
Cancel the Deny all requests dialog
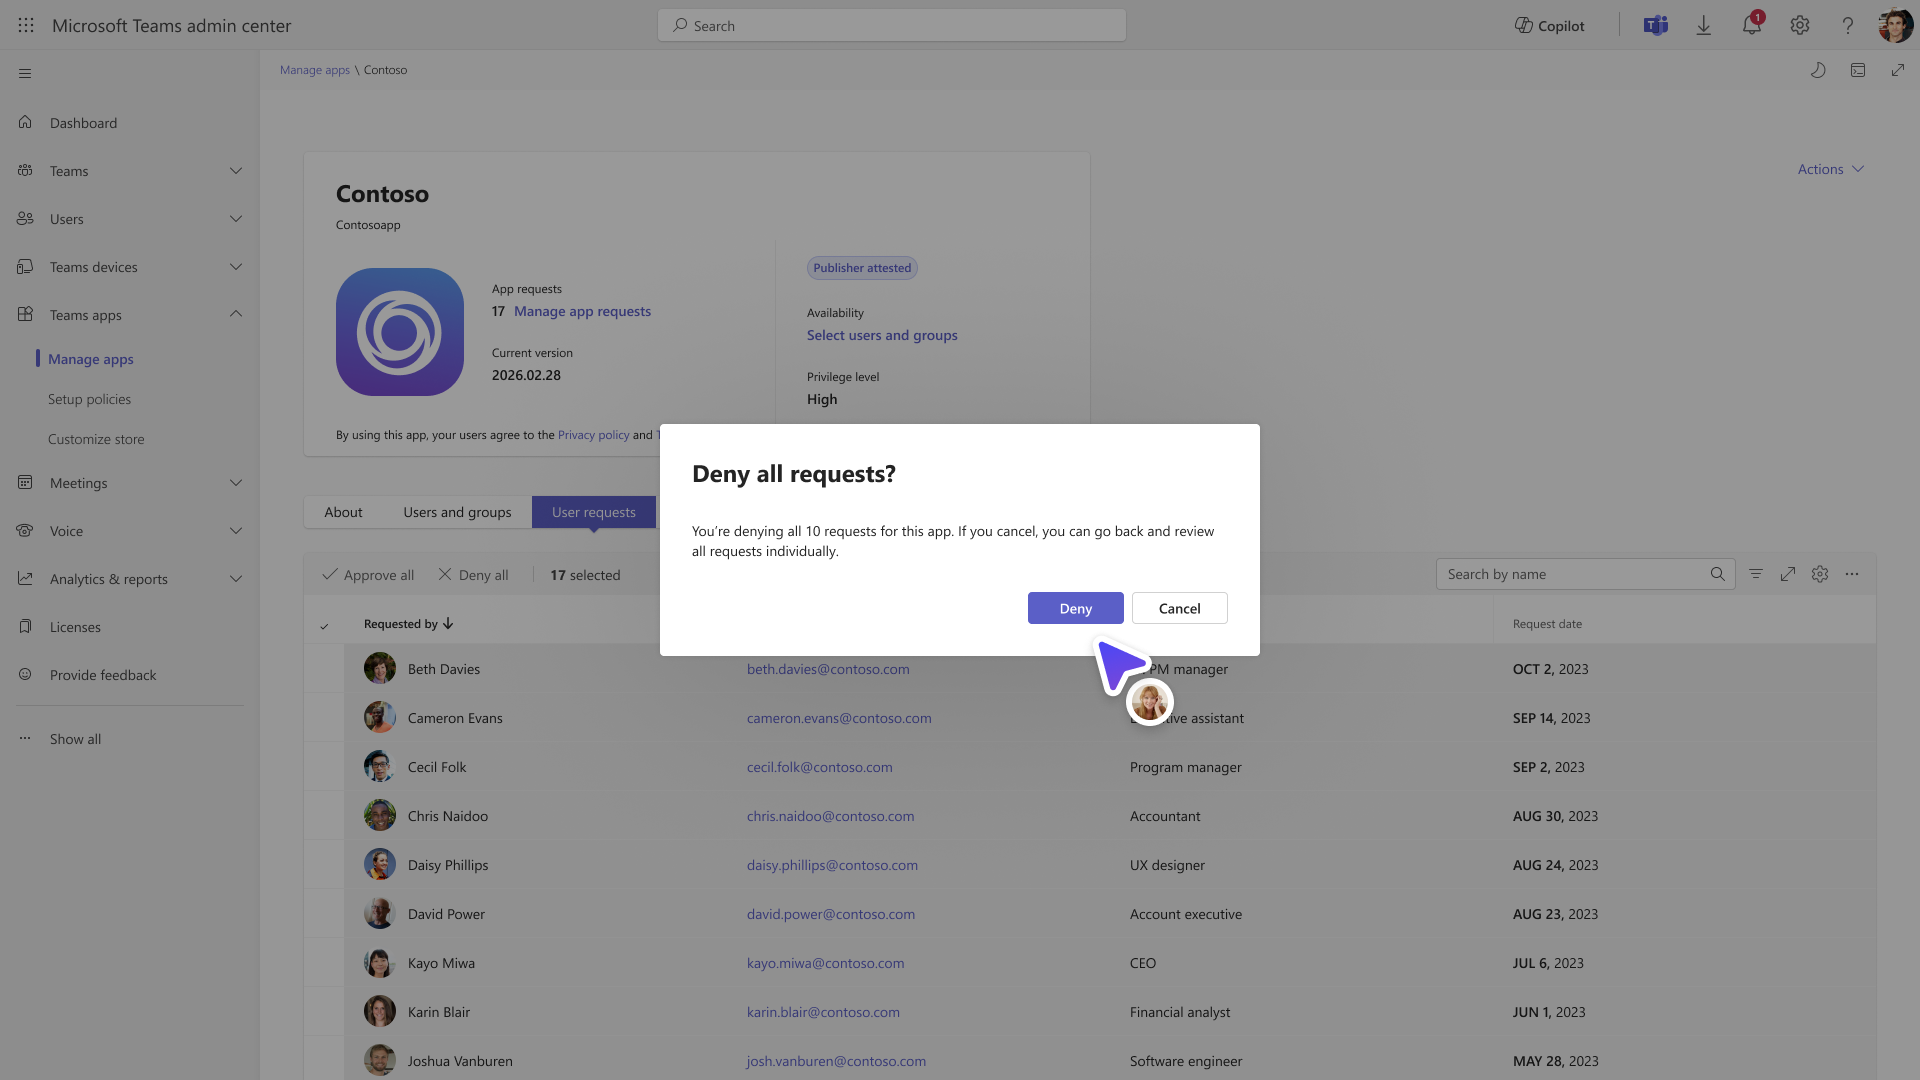point(1180,608)
